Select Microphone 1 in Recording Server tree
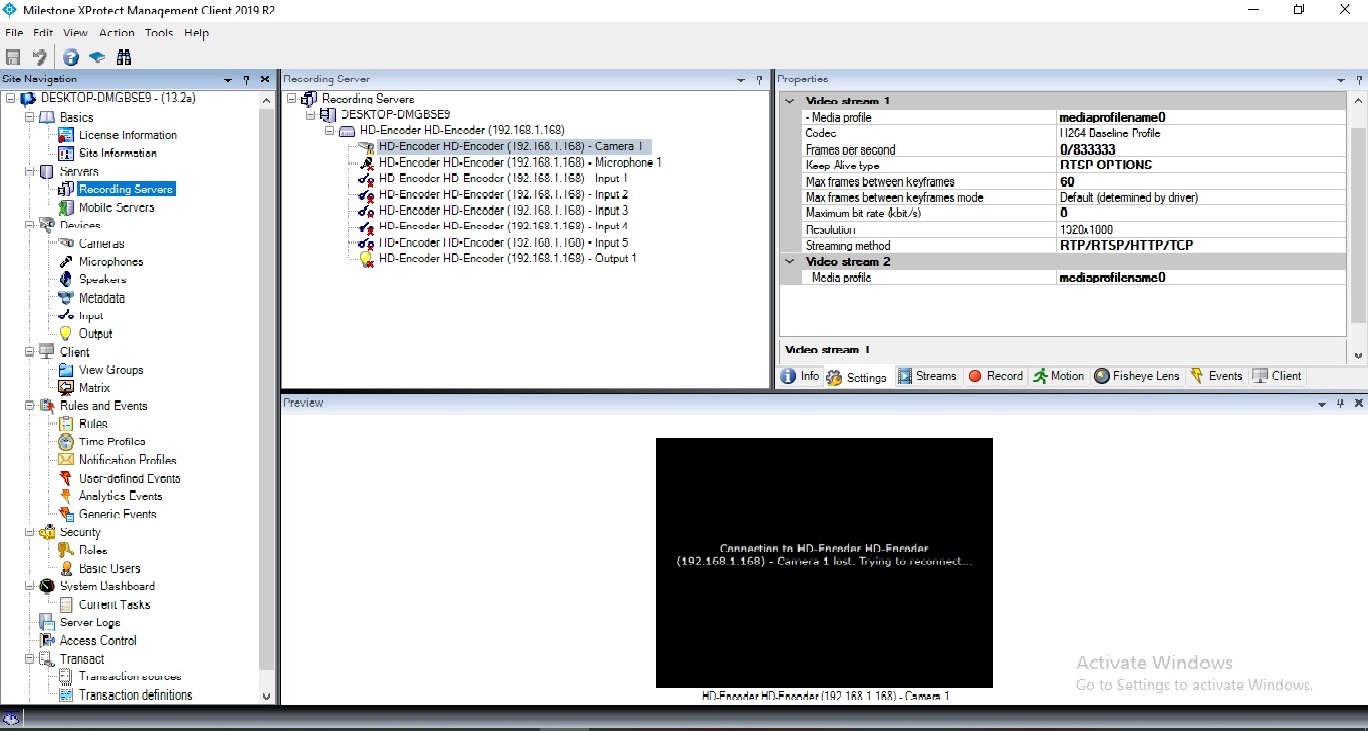The height and width of the screenshot is (731, 1368). (520, 162)
